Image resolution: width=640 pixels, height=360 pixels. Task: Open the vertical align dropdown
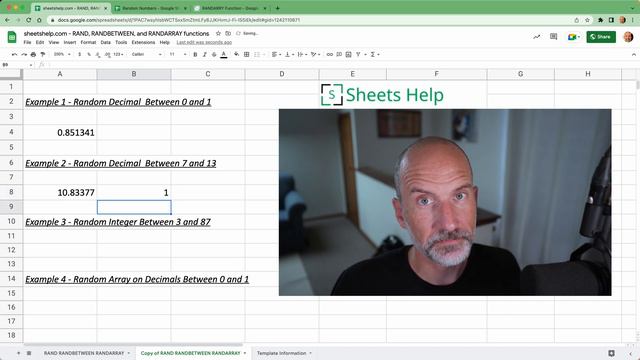[x=289, y=54]
